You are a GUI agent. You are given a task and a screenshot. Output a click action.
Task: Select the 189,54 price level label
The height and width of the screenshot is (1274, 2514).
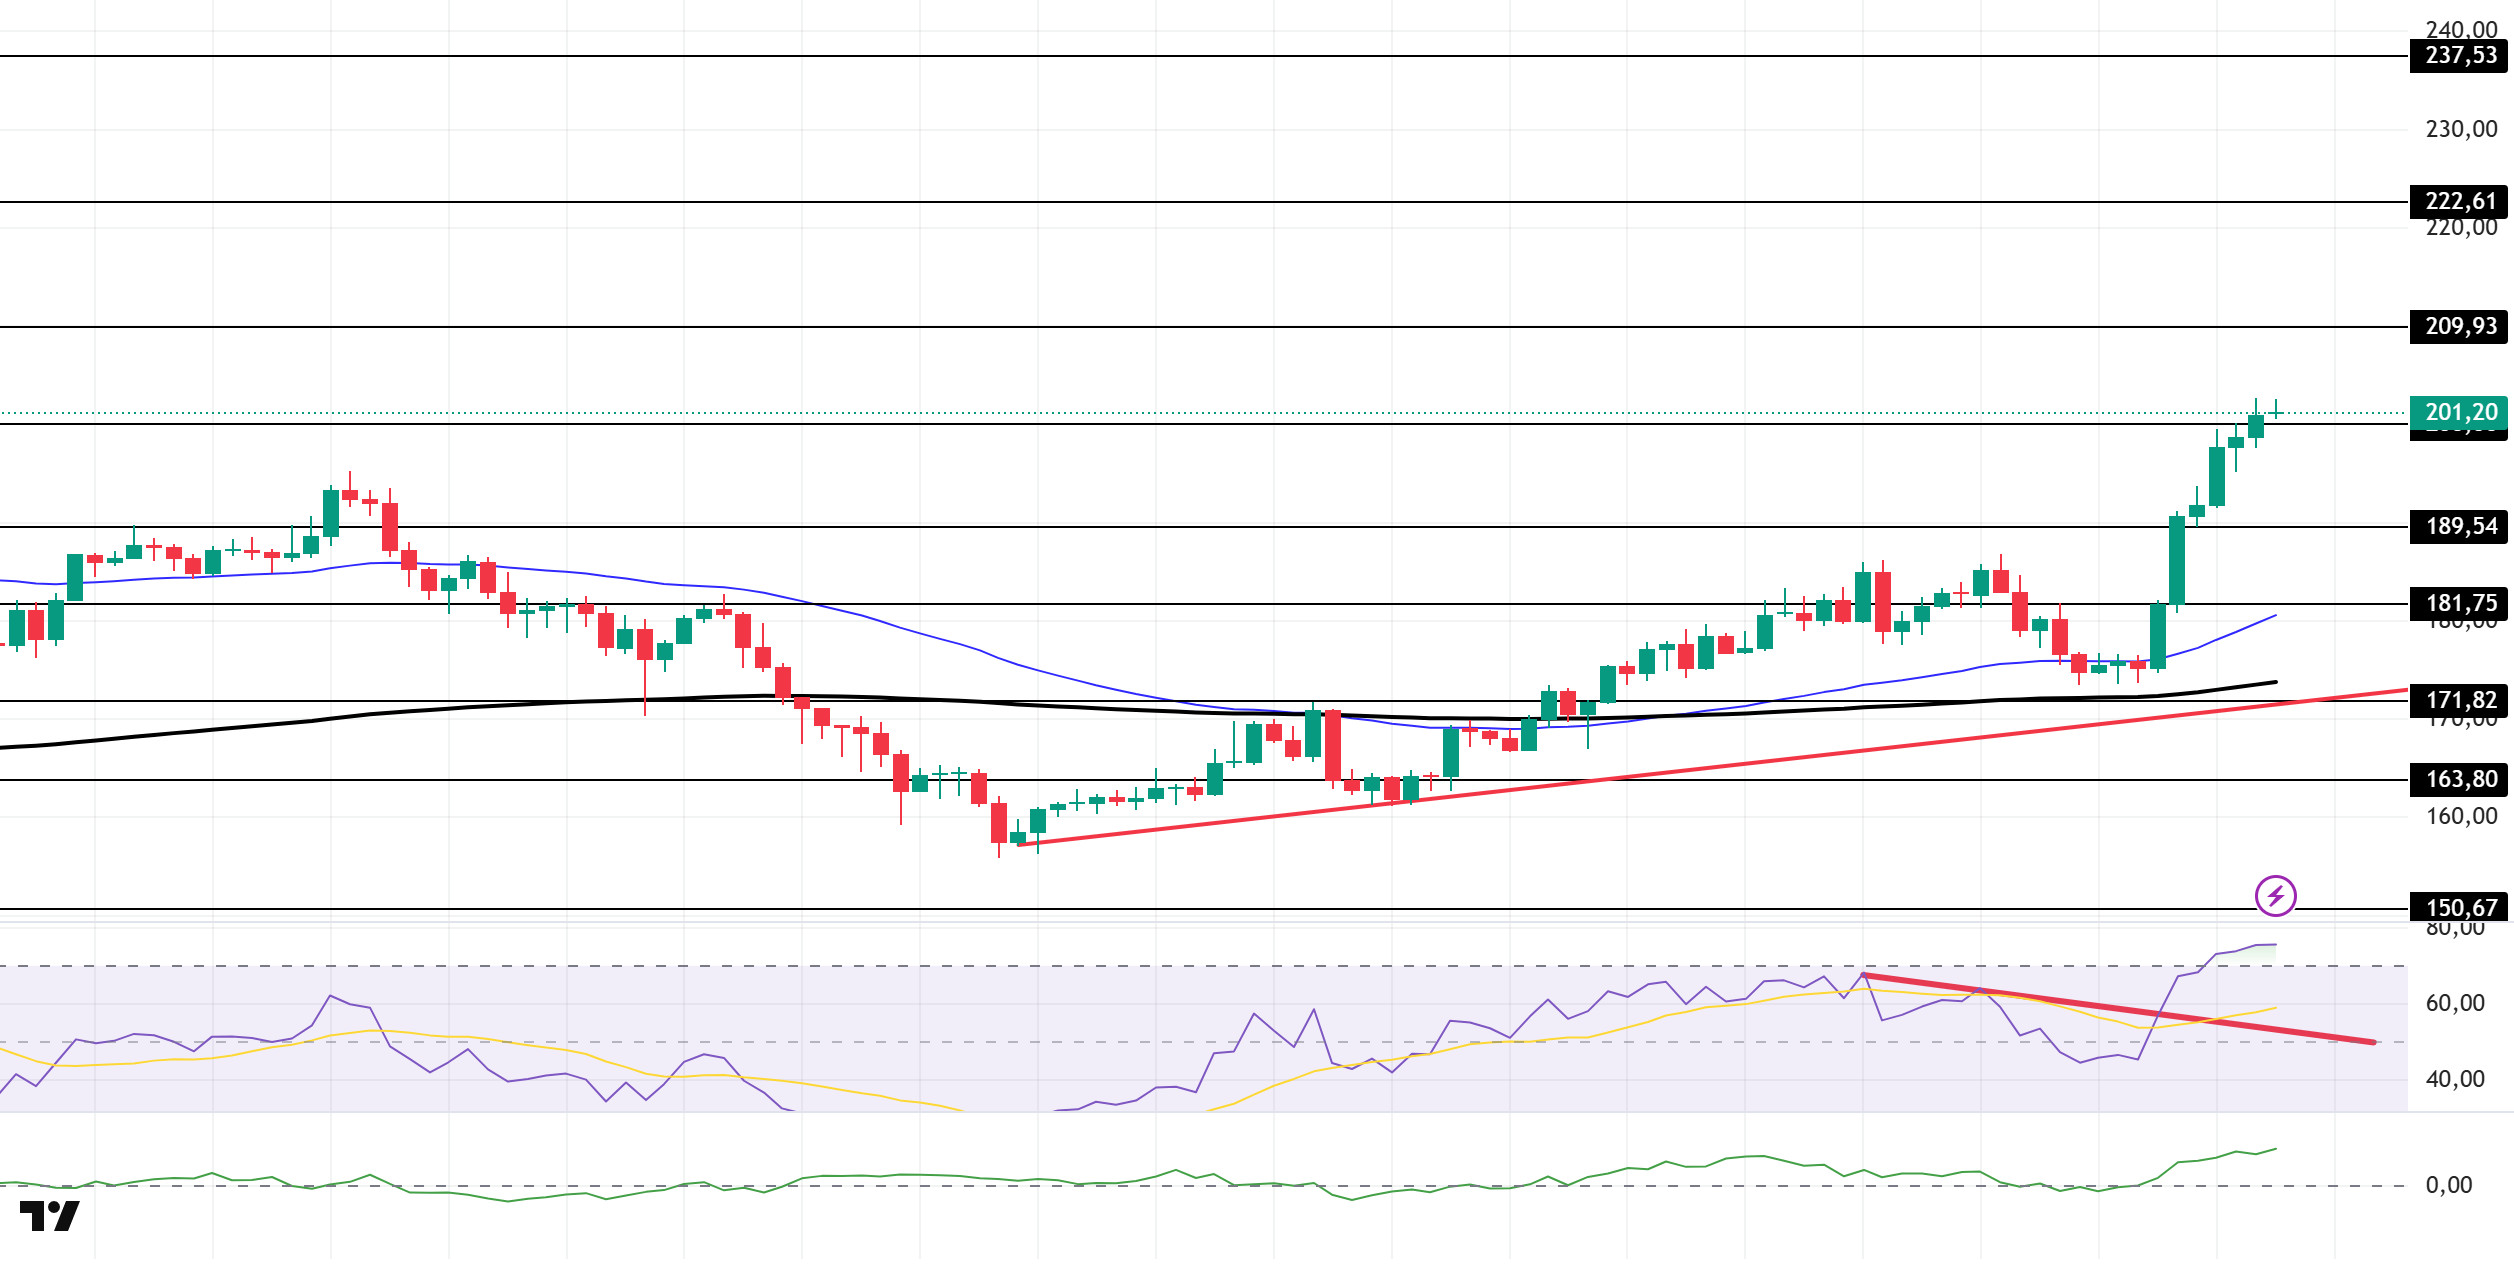2459,527
